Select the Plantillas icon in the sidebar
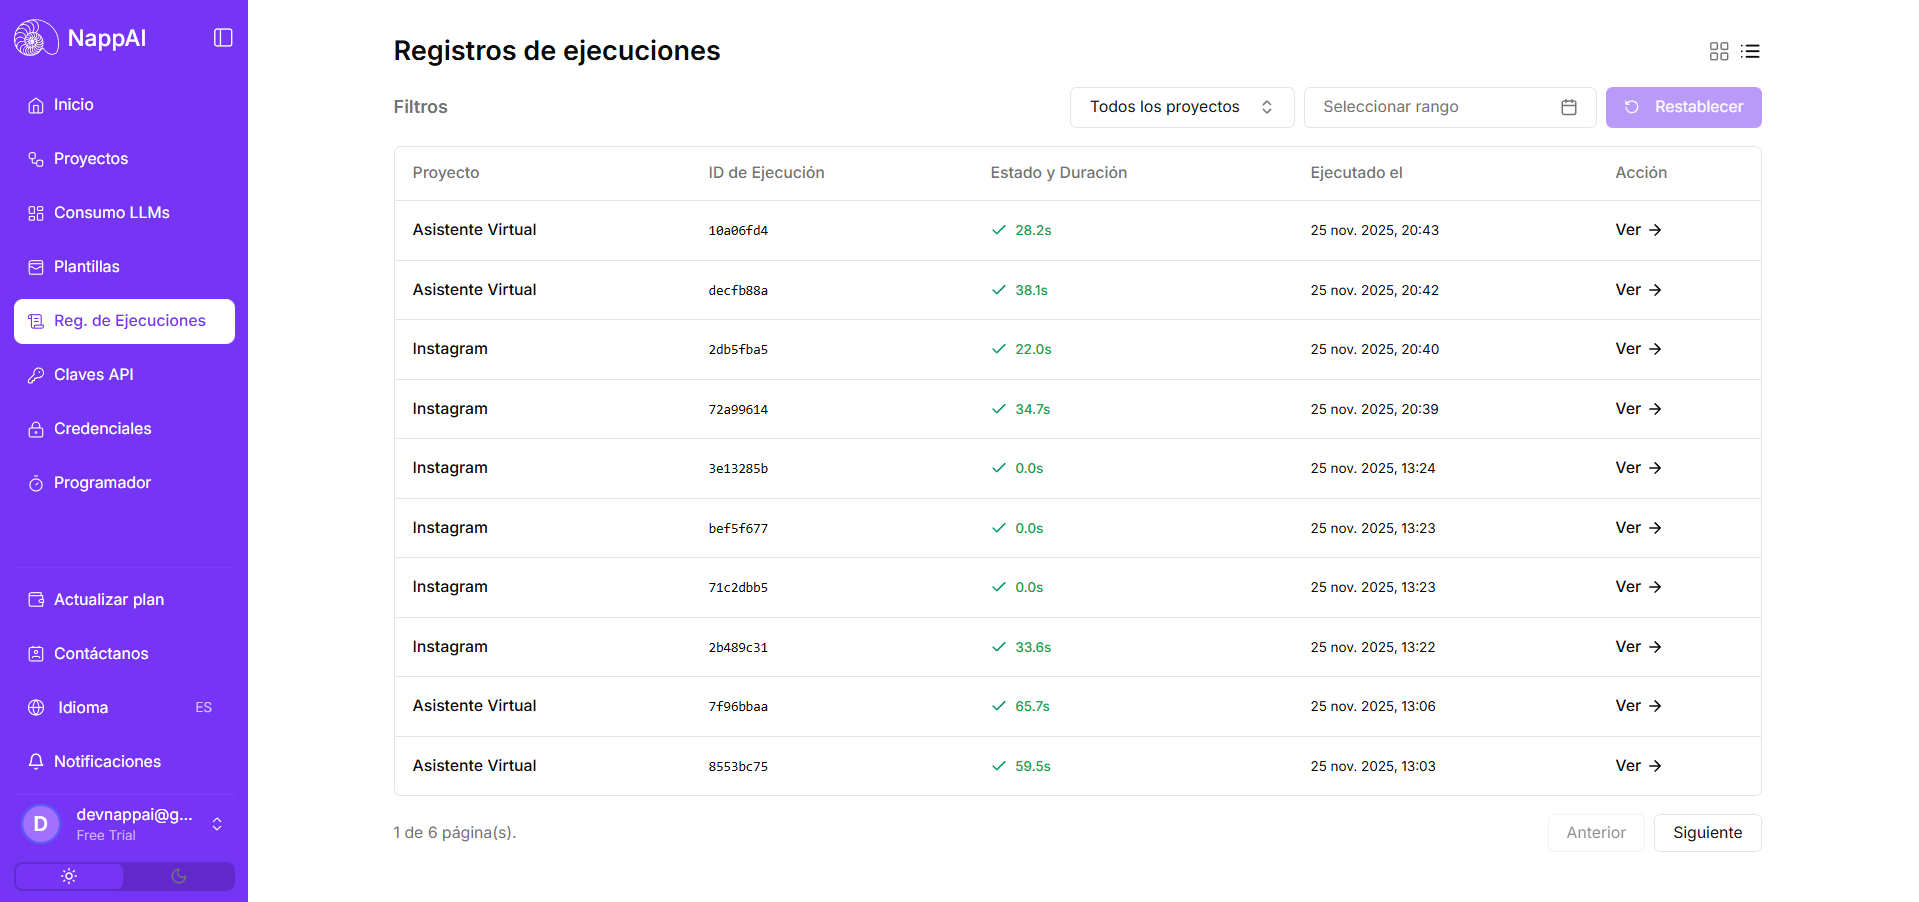 [x=35, y=266]
